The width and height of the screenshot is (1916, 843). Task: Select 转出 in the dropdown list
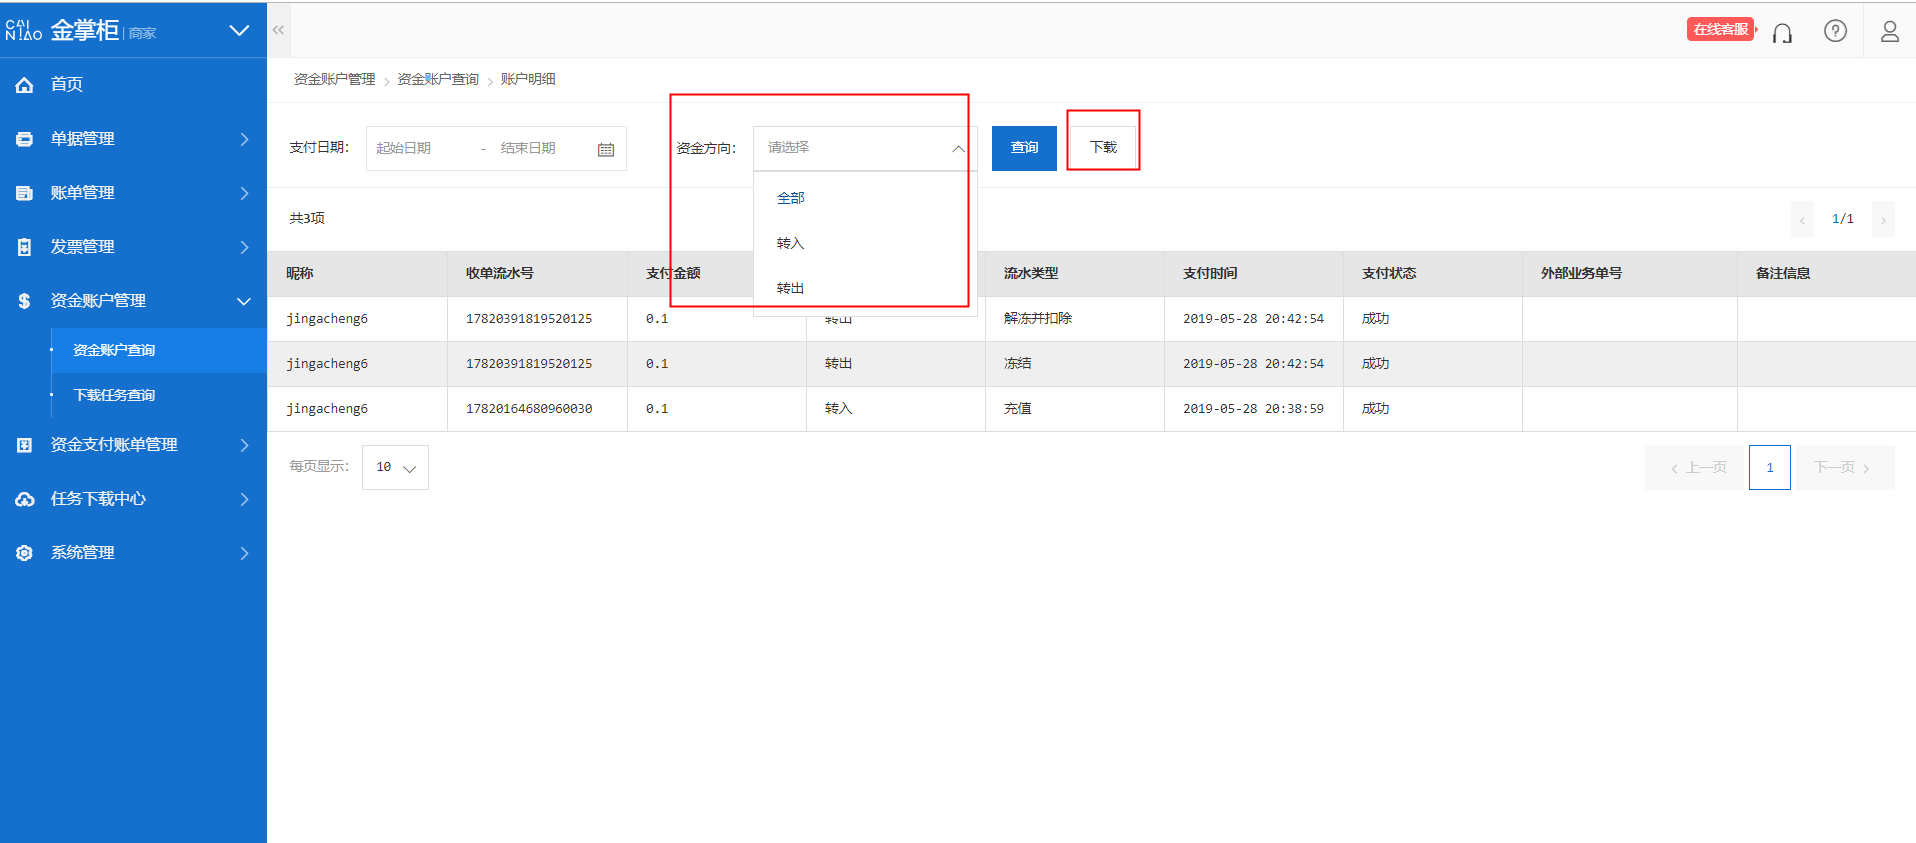tap(864, 288)
